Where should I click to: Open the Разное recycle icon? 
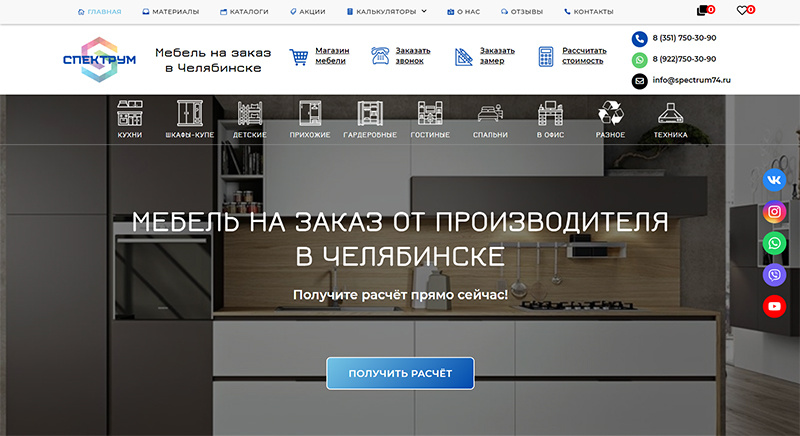point(611,113)
